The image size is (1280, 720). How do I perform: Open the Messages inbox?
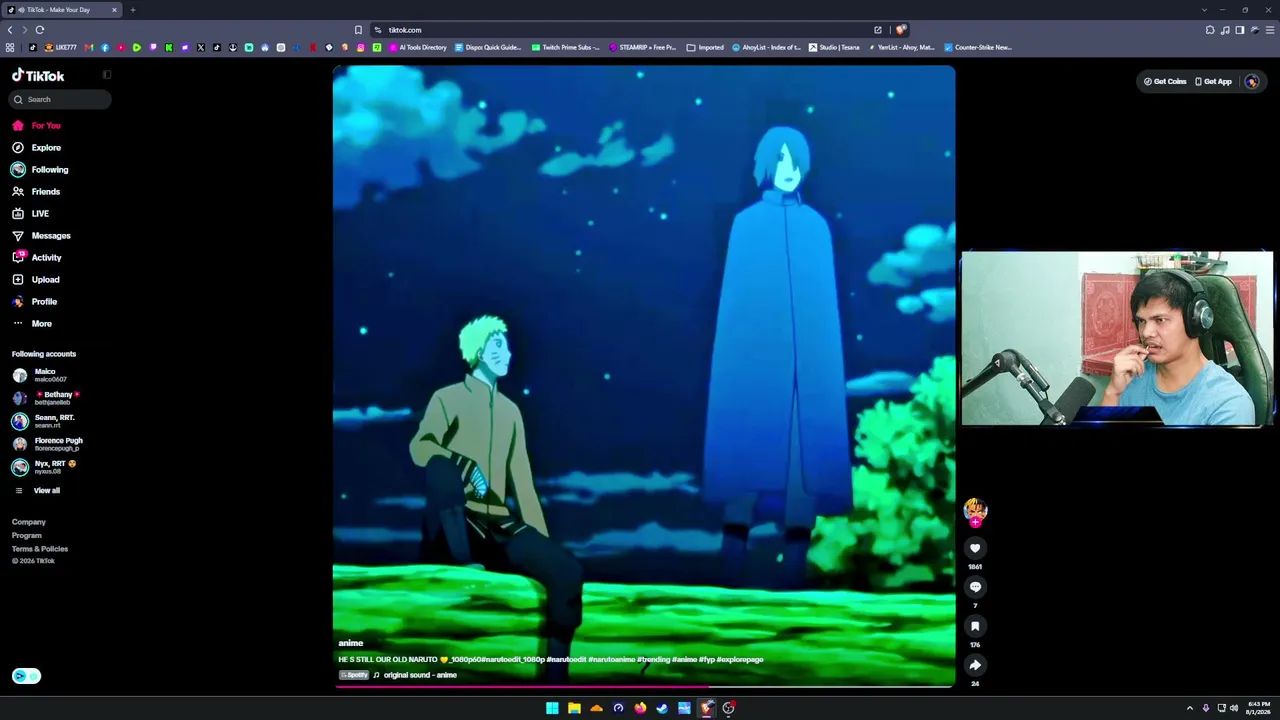[41, 236]
